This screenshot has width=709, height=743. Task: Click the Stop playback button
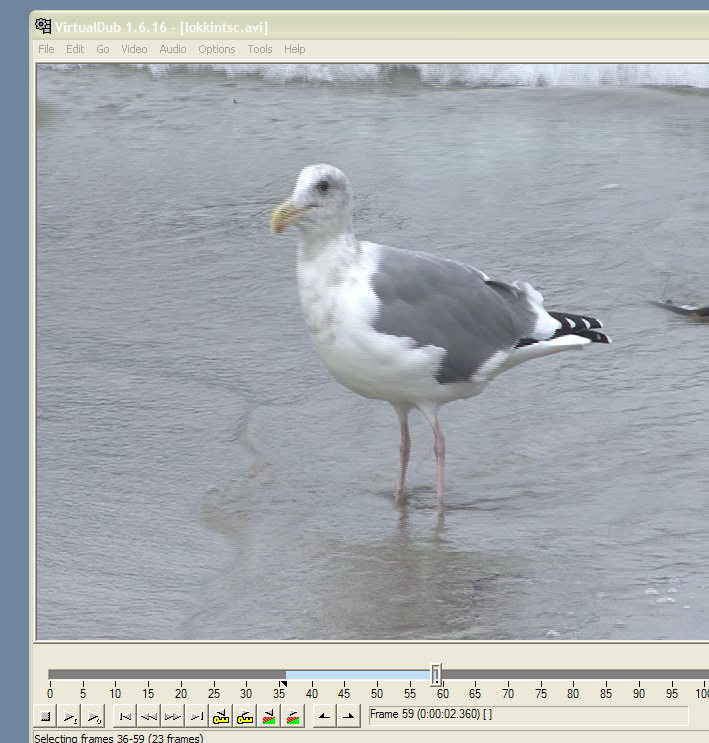point(45,716)
